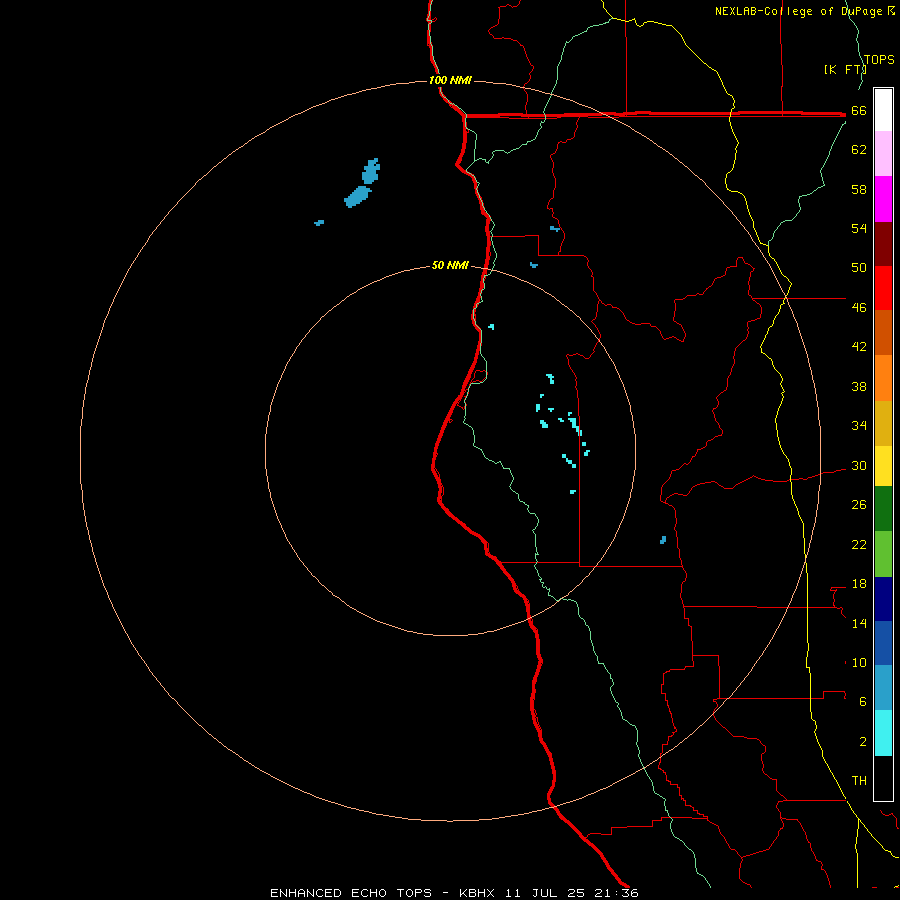Pick the medium blue legend swatch
The image size is (900, 900).
point(883,643)
